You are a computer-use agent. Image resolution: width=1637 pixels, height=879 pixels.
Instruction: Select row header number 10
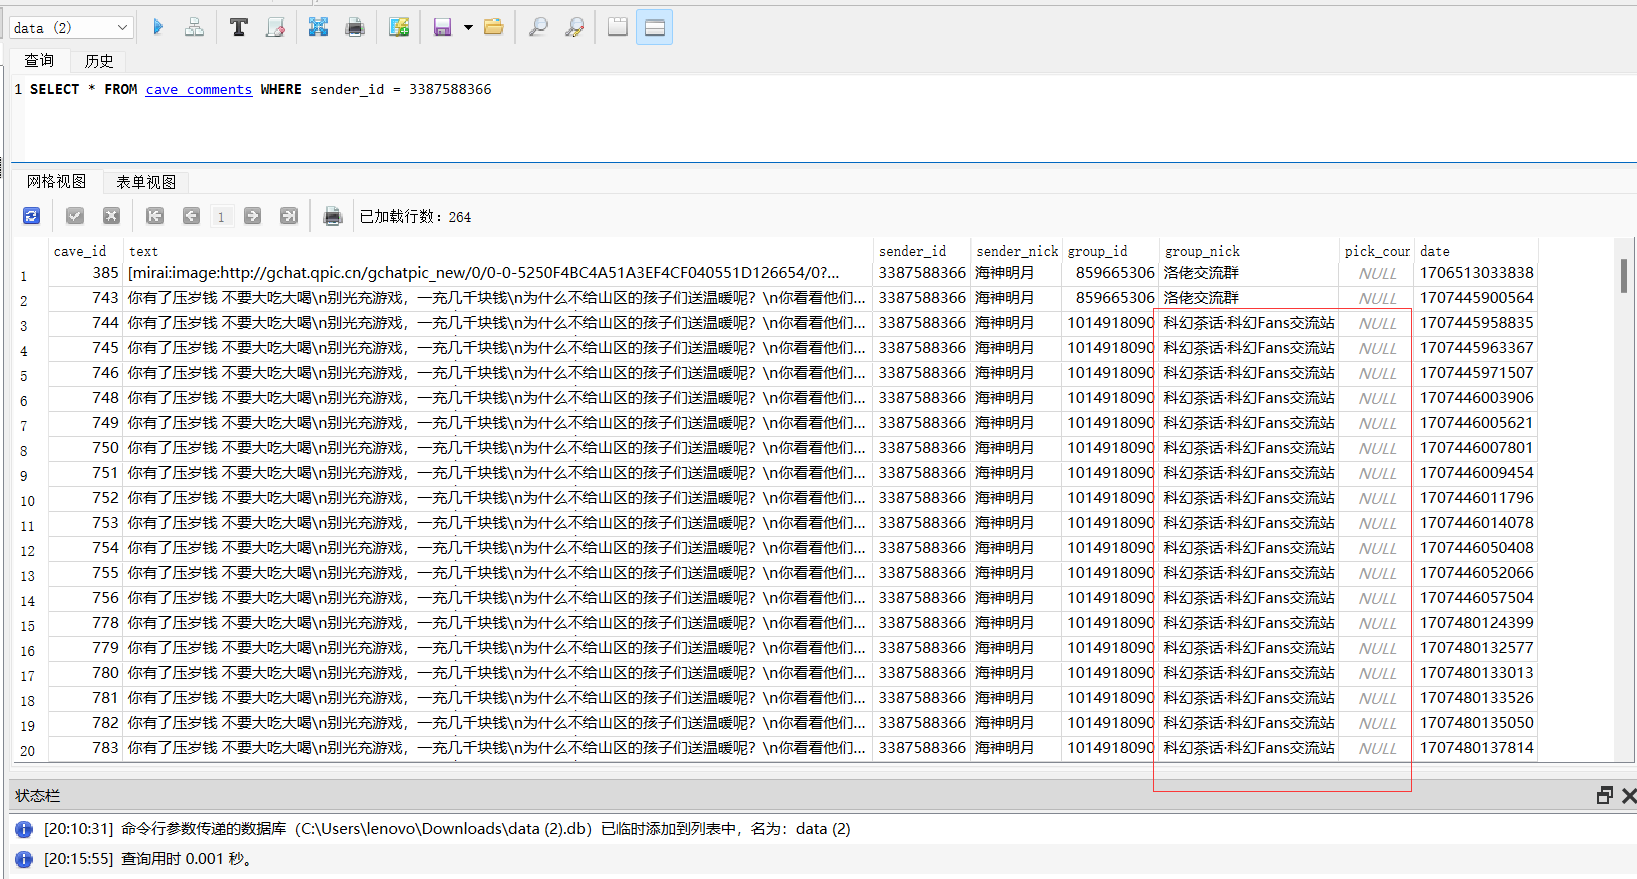coord(30,501)
